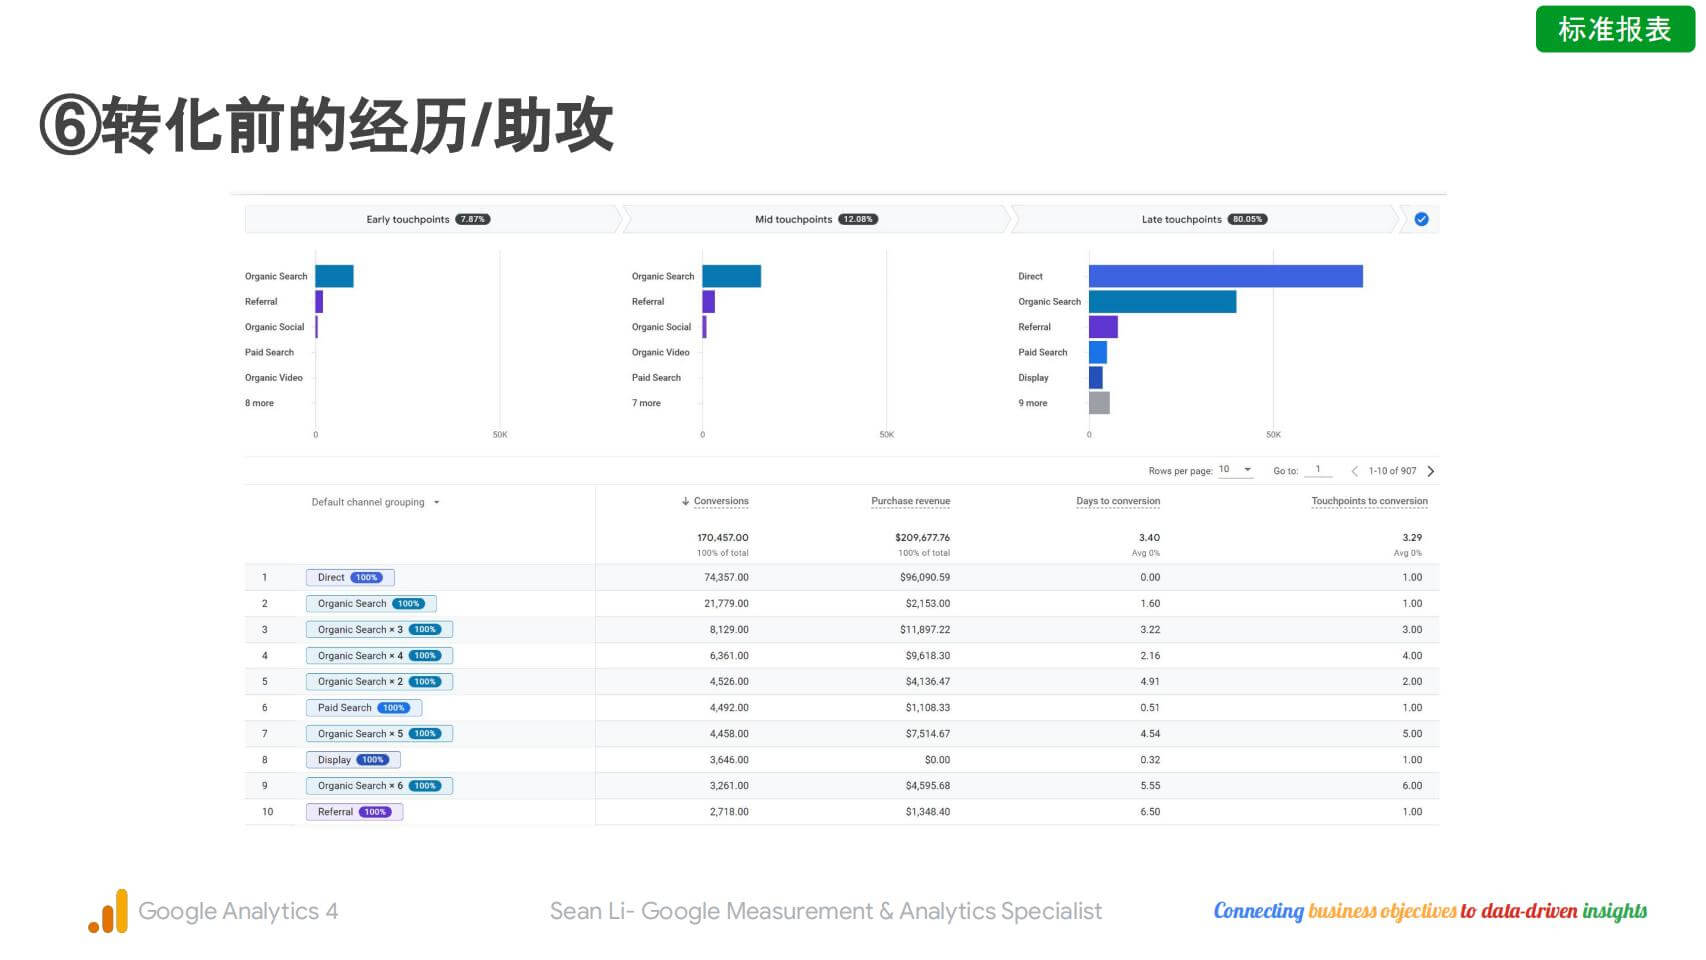Screen dimensions: 1706x960
Task: Click the Go to page input field
Action: tap(1318, 470)
